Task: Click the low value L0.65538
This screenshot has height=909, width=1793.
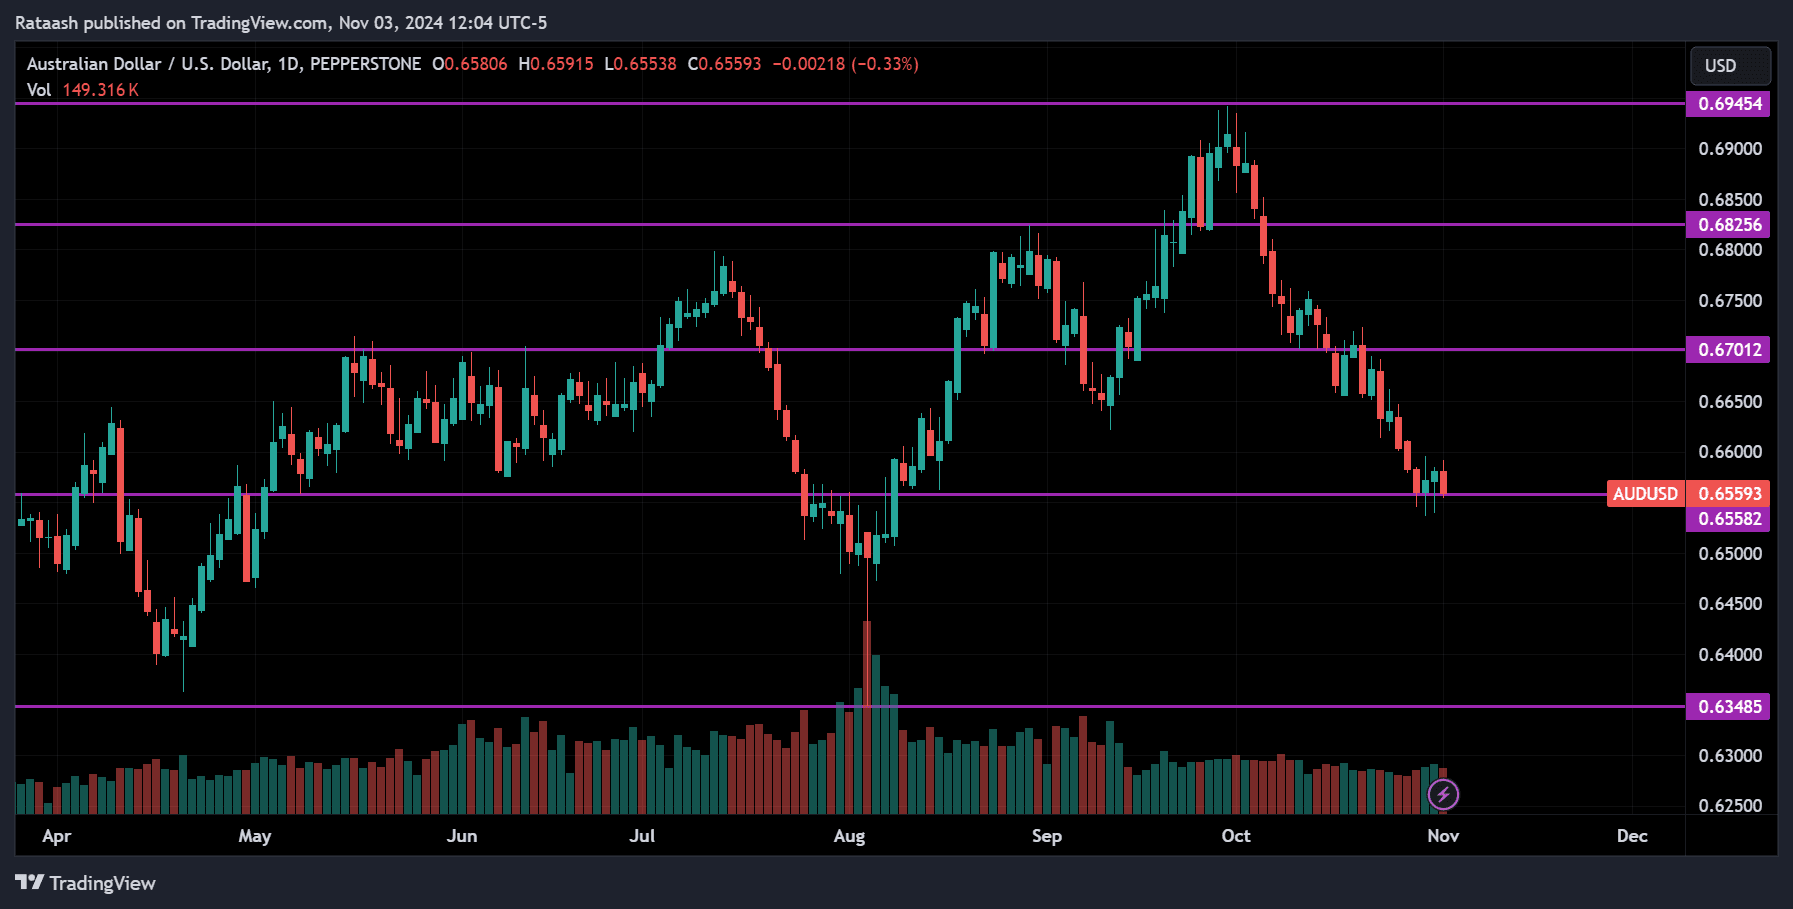Action: pos(640,64)
